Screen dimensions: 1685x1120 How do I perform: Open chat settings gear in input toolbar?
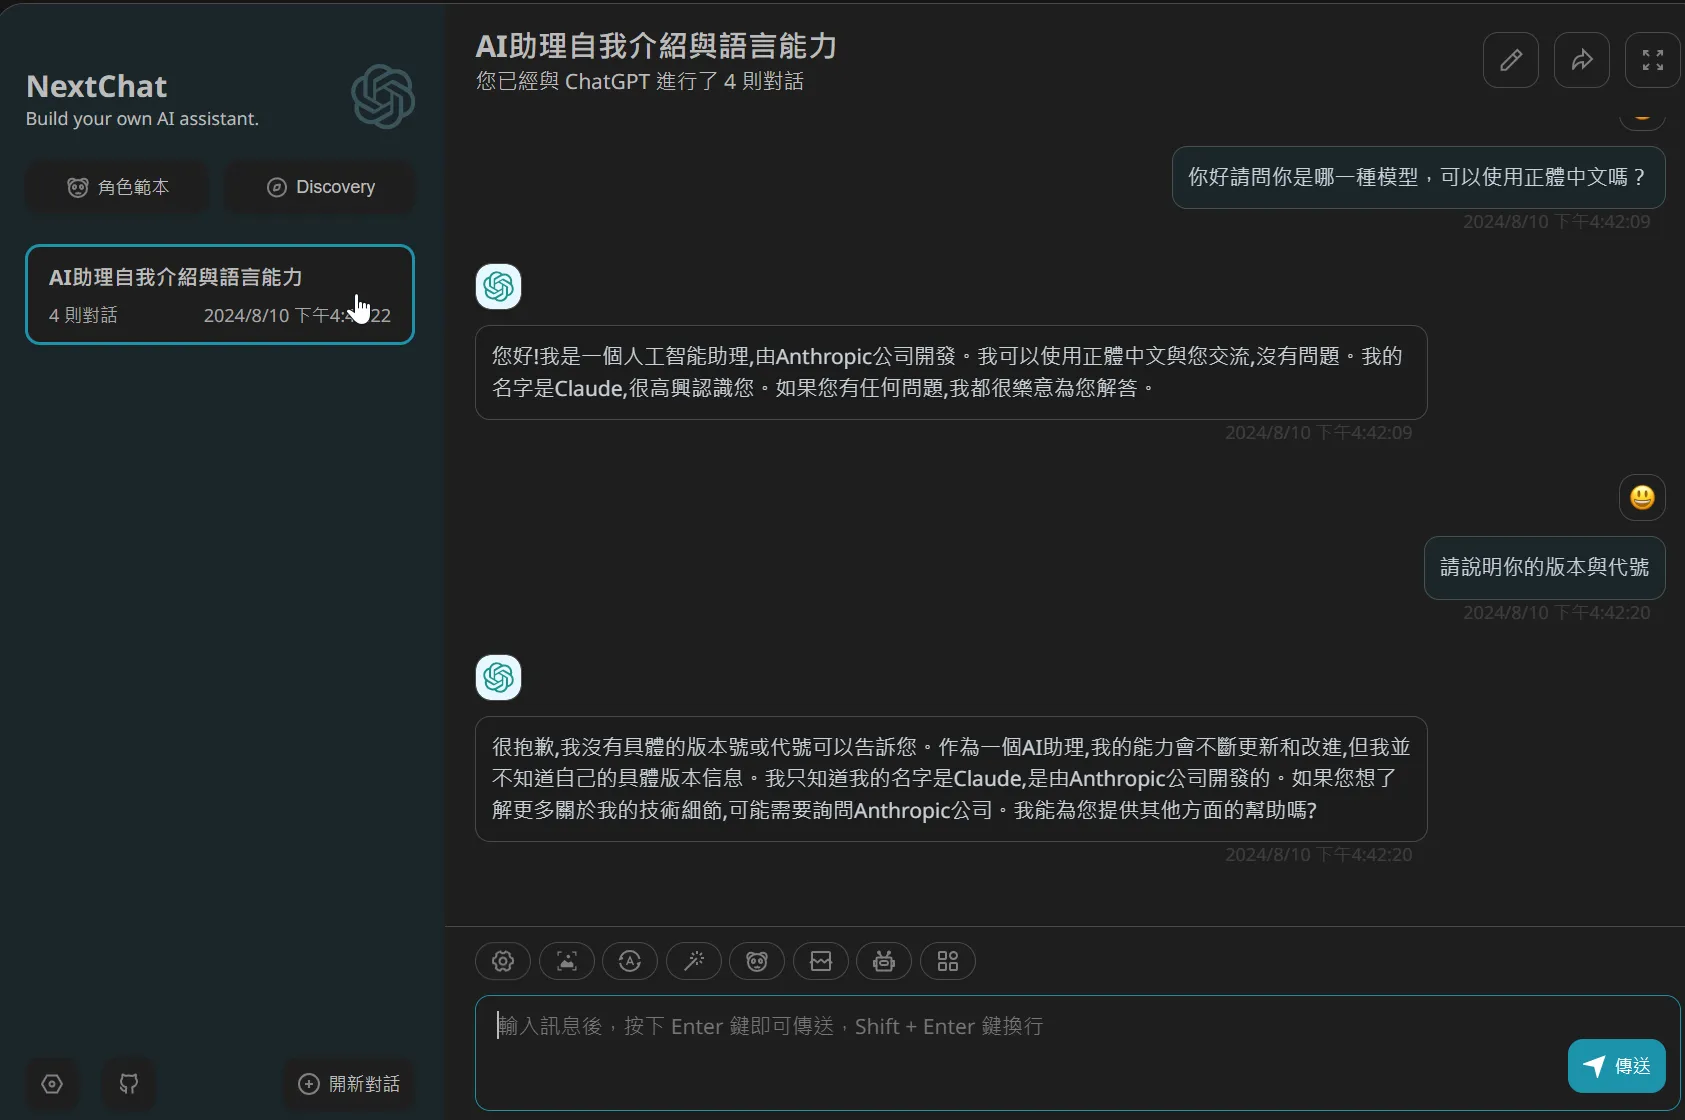(x=503, y=961)
